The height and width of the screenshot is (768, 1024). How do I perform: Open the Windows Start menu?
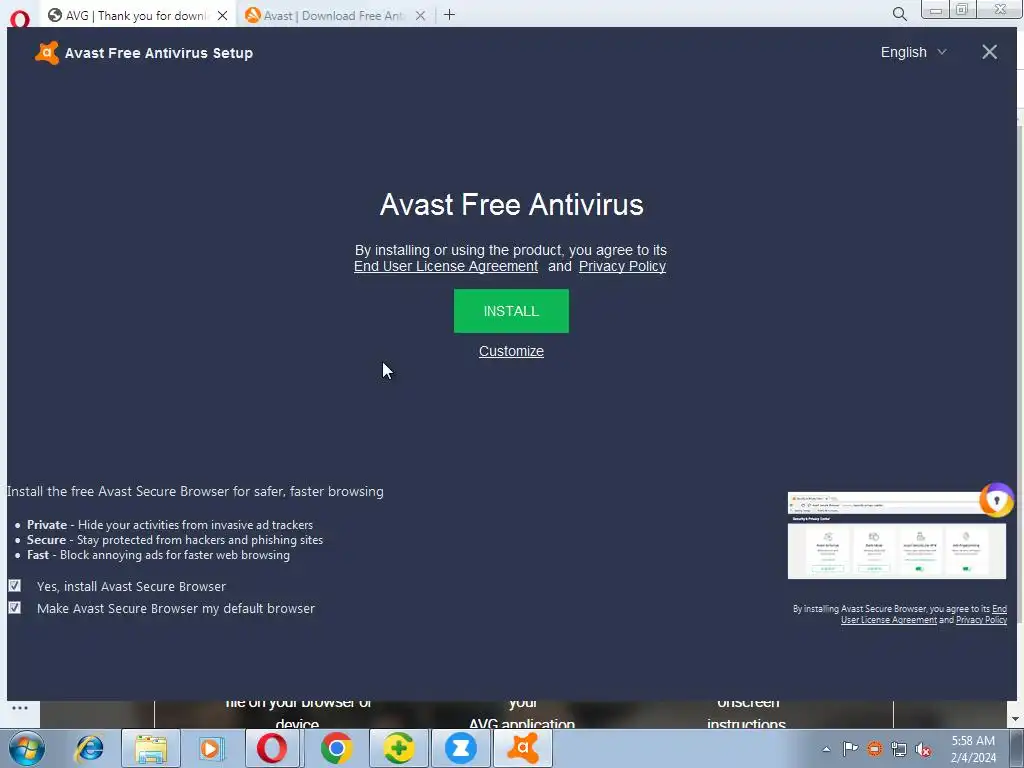click(27, 748)
